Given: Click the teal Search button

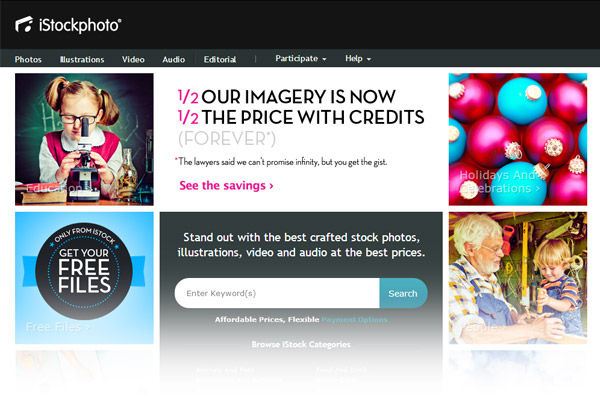Looking at the screenshot, I should (x=403, y=293).
